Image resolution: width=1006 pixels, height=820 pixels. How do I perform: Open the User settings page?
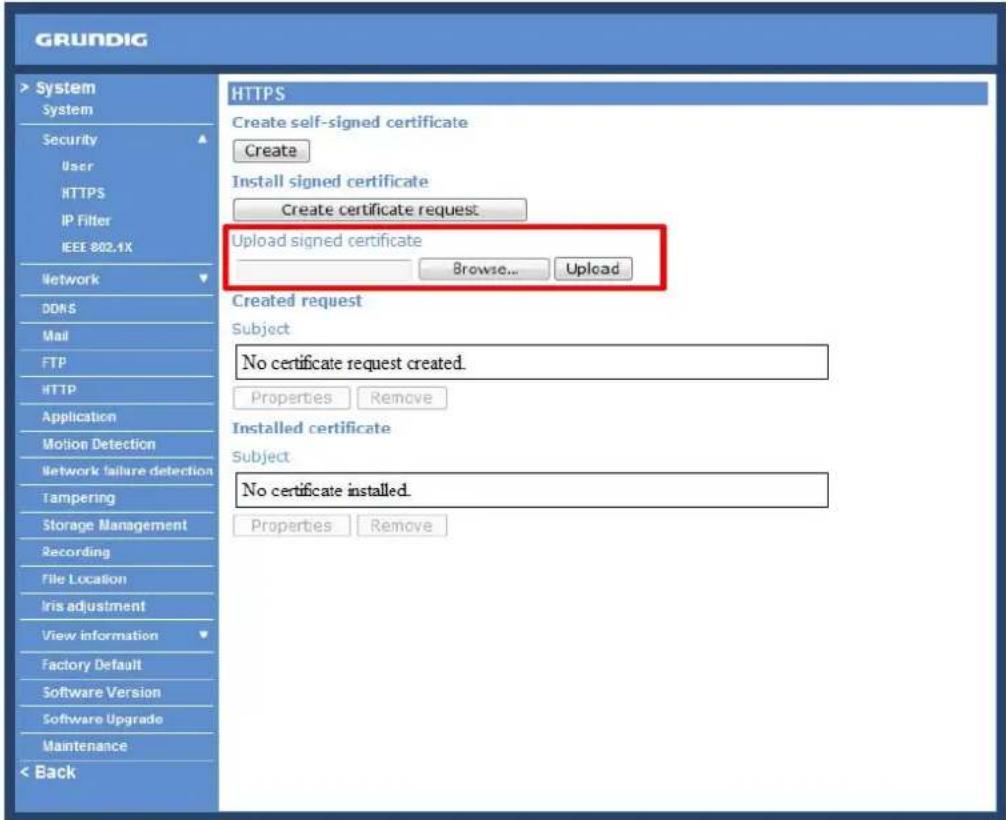click(78, 166)
